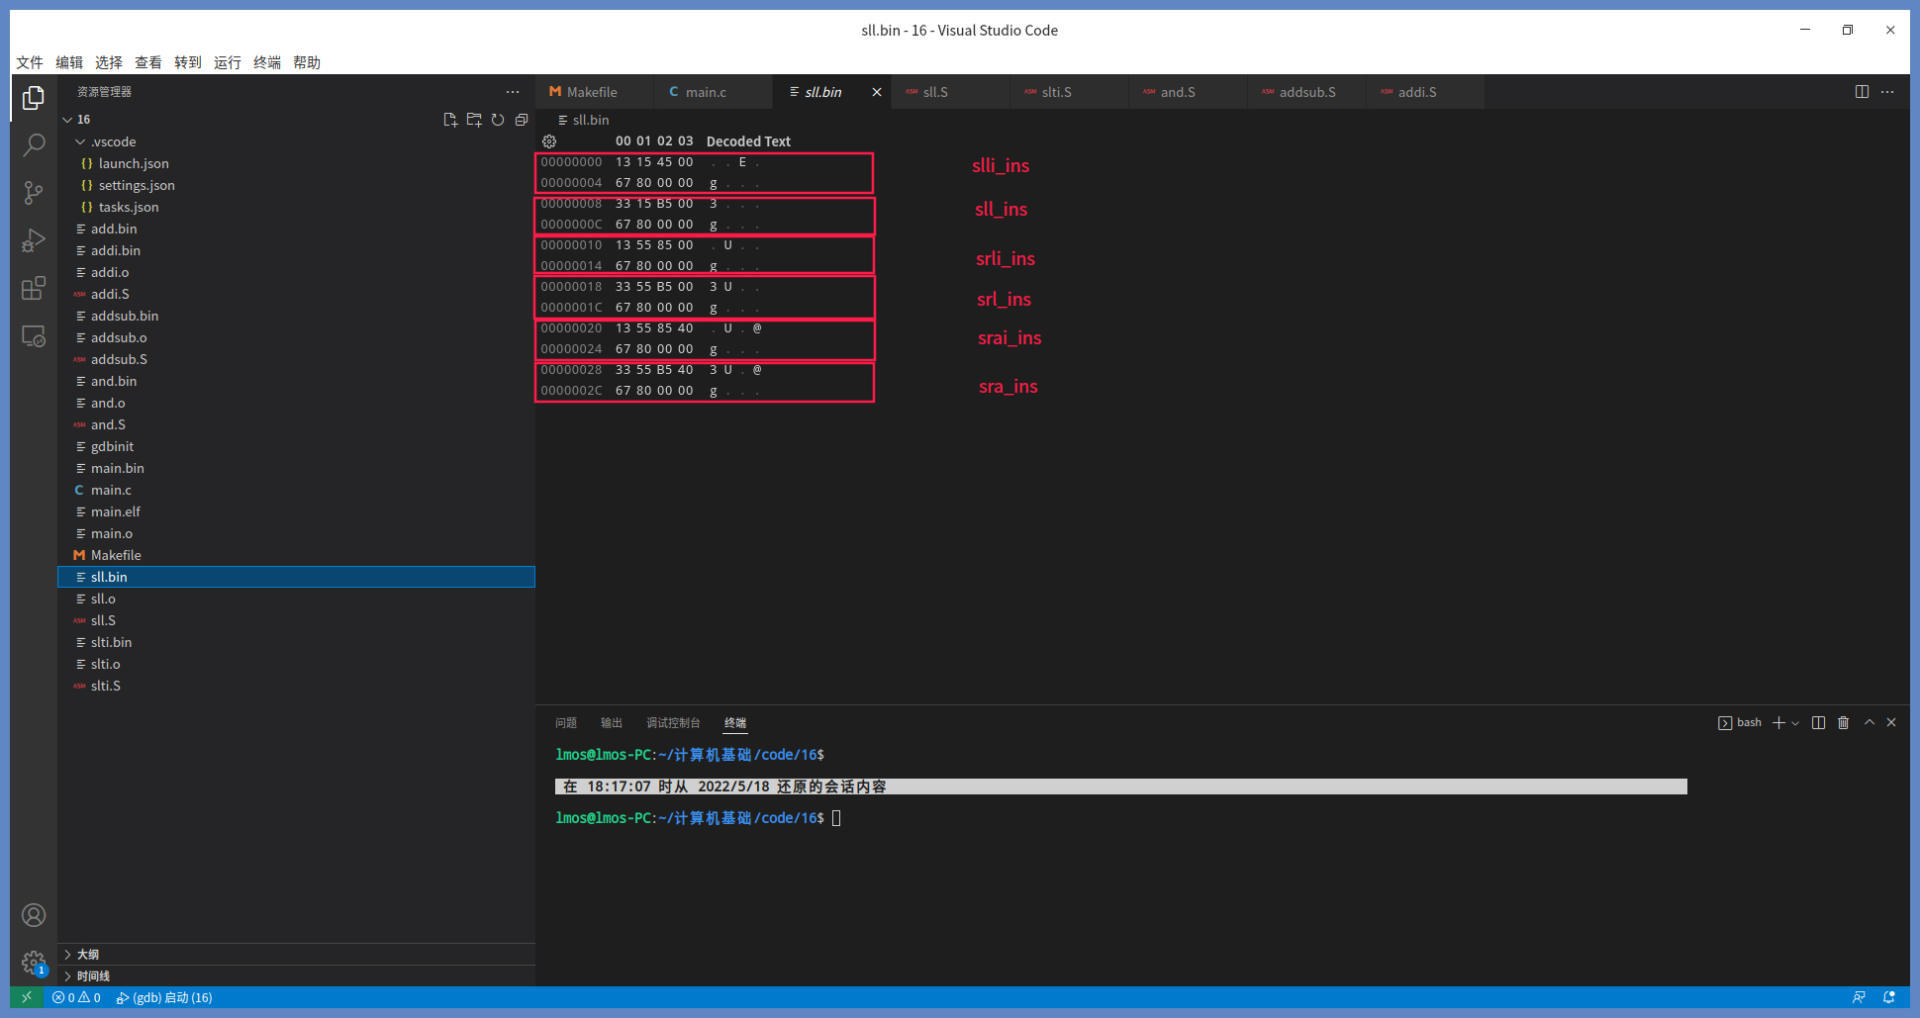Click the (gdb) 启动 debug status button
This screenshot has width=1920, height=1018.
pos(164,998)
